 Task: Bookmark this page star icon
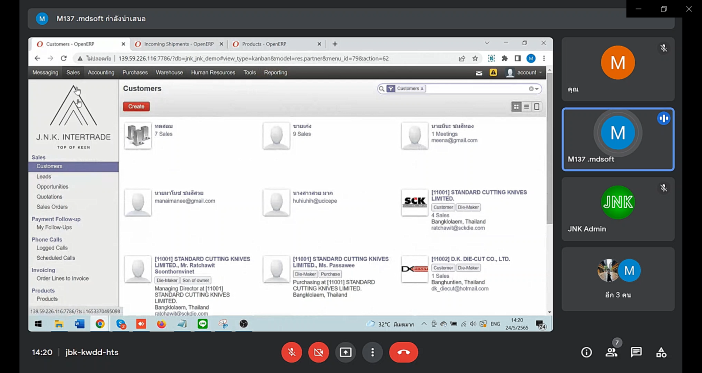[475, 58]
